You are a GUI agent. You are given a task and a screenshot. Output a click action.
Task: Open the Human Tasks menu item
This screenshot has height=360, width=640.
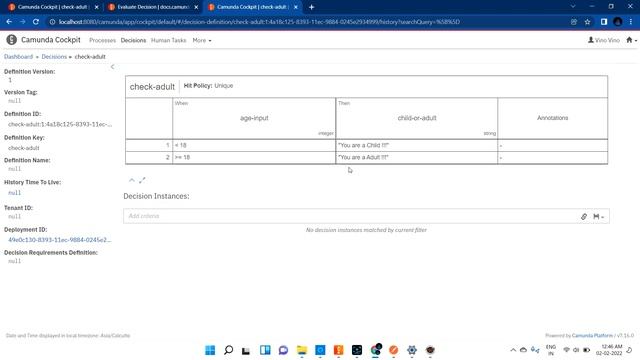tap(169, 40)
